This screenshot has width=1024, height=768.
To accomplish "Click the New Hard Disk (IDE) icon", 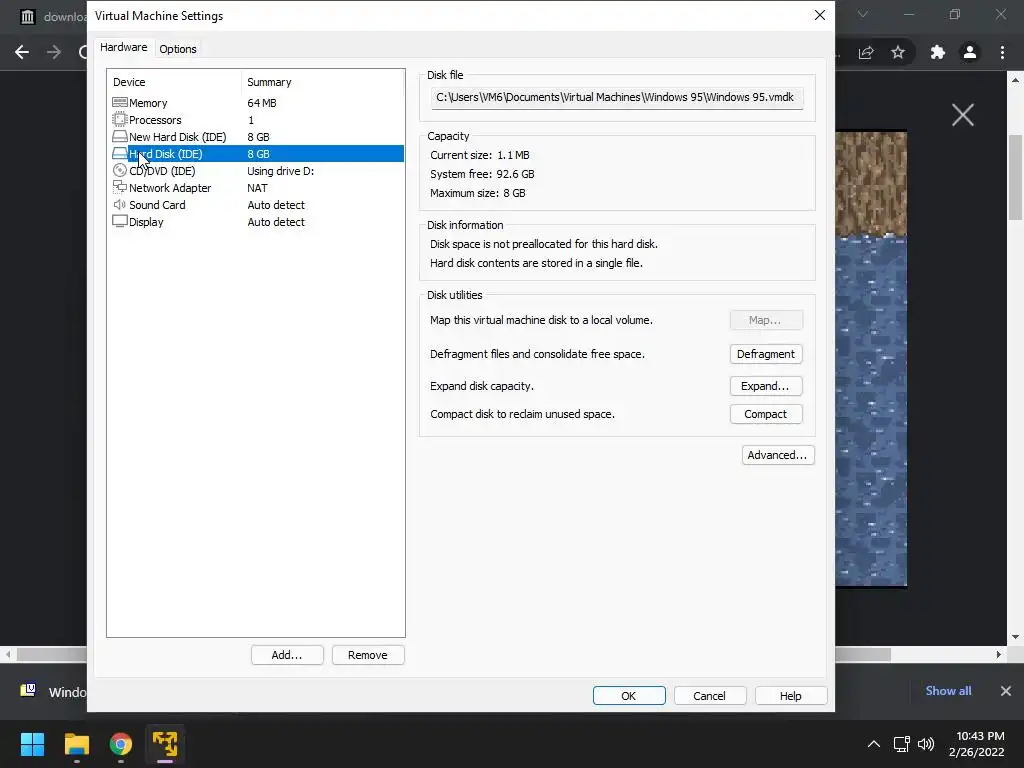I will click(x=120, y=136).
